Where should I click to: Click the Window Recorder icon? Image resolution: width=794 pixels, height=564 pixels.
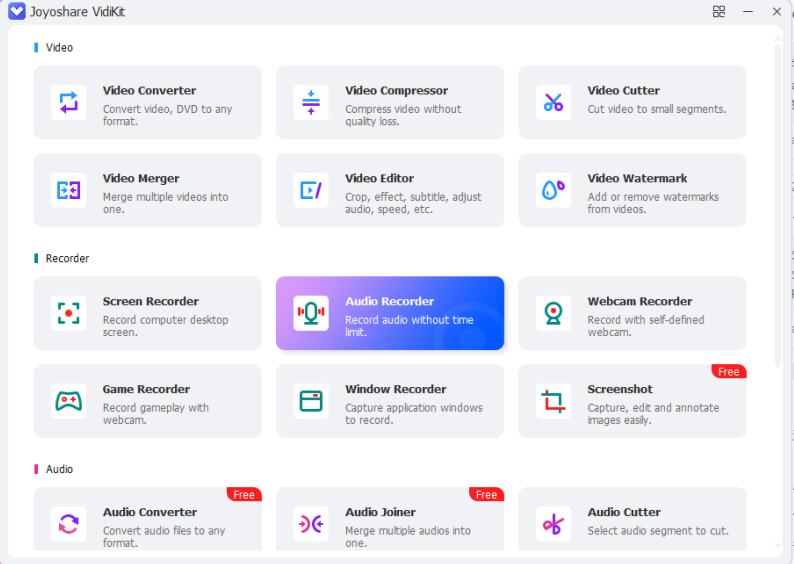[311, 401]
